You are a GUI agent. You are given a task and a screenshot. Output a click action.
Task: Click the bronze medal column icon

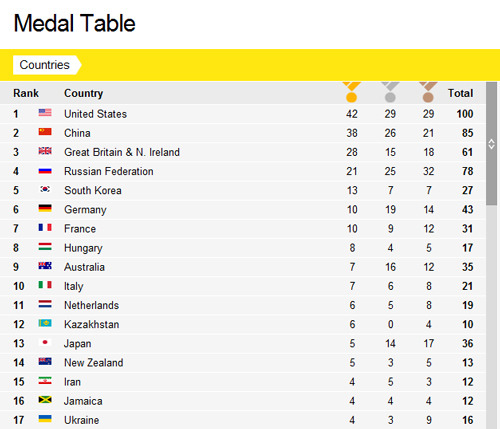pos(428,92)
